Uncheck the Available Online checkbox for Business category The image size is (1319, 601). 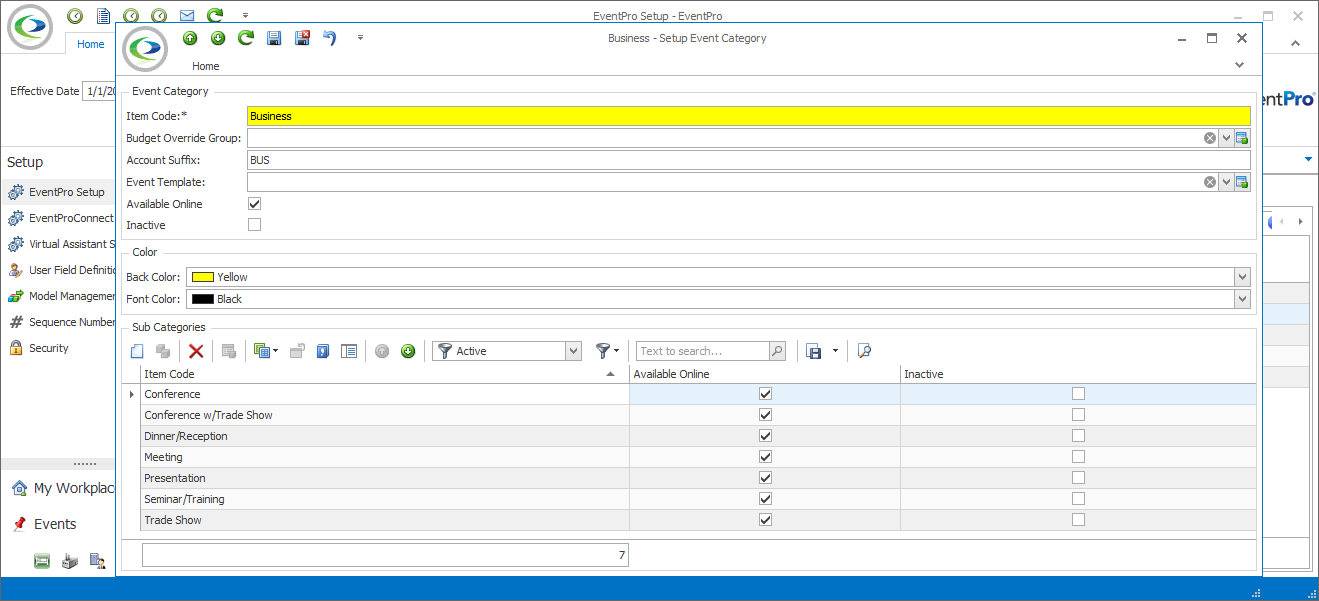click(254, 204)
